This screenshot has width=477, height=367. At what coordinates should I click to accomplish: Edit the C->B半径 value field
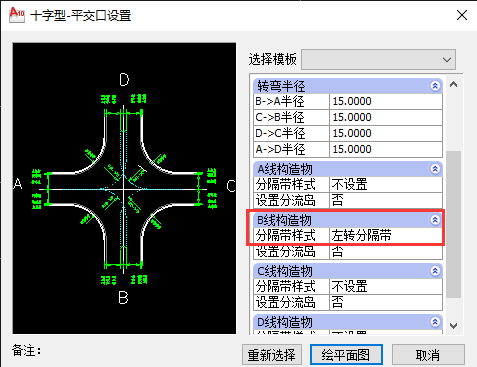point(386,117)
